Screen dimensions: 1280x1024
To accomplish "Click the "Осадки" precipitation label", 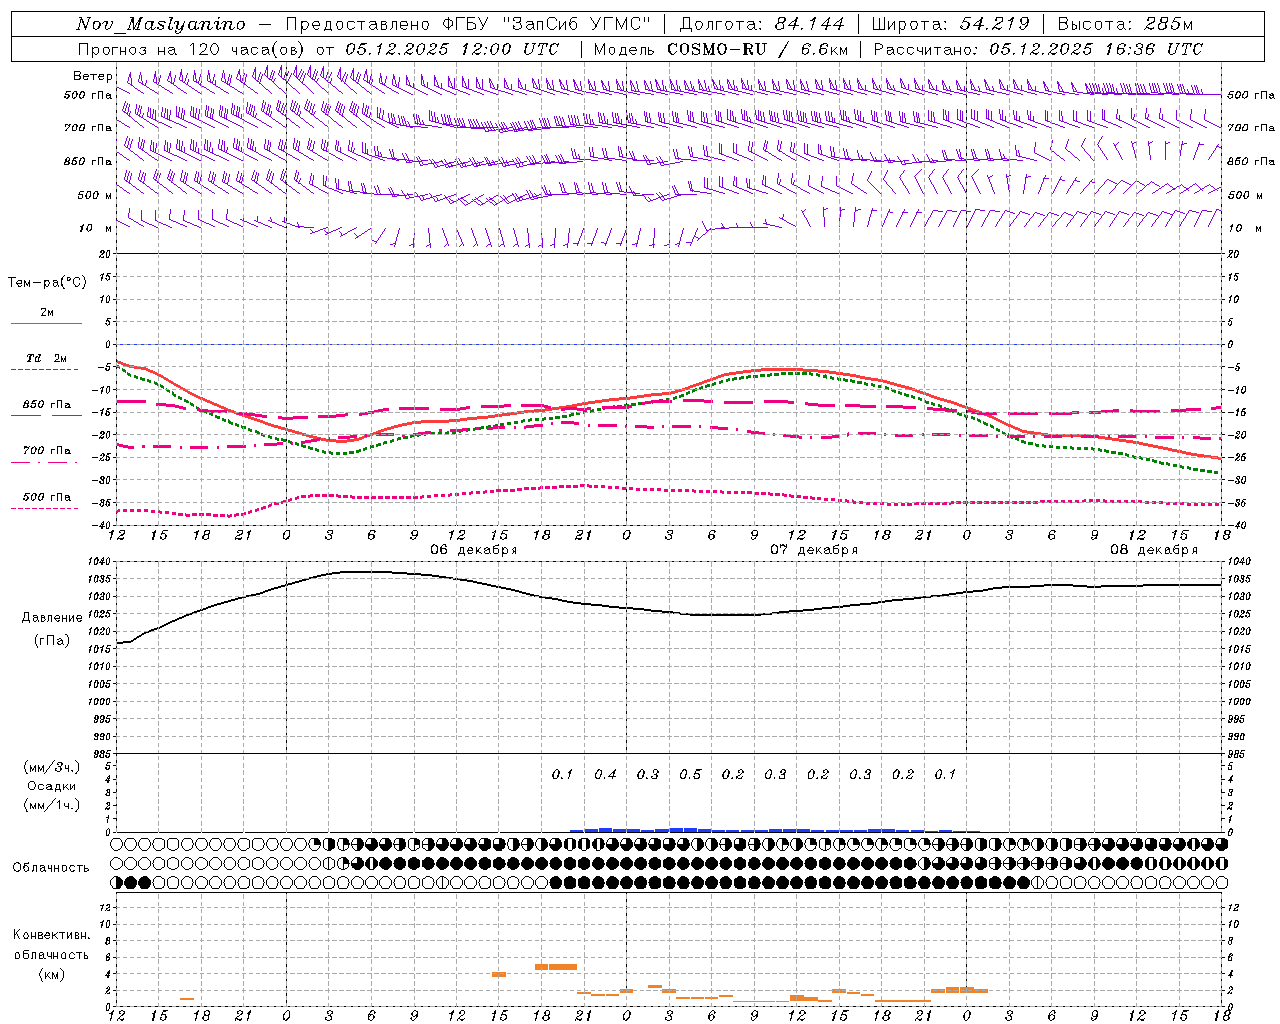I will pyautogui.click(x=52, y=786).
